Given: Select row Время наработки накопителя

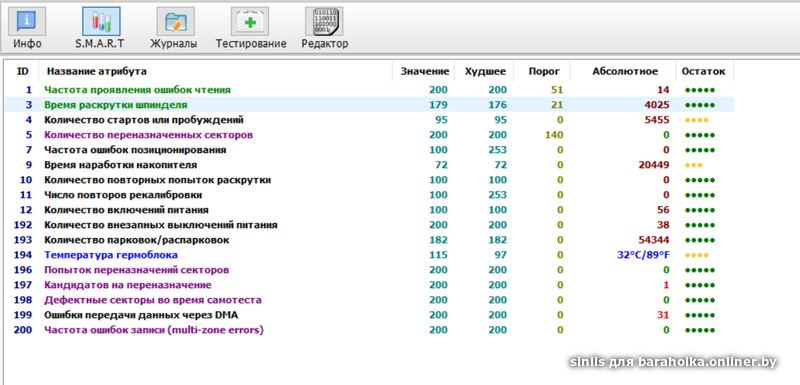Looking at the screenshot, I should (370, 165).
